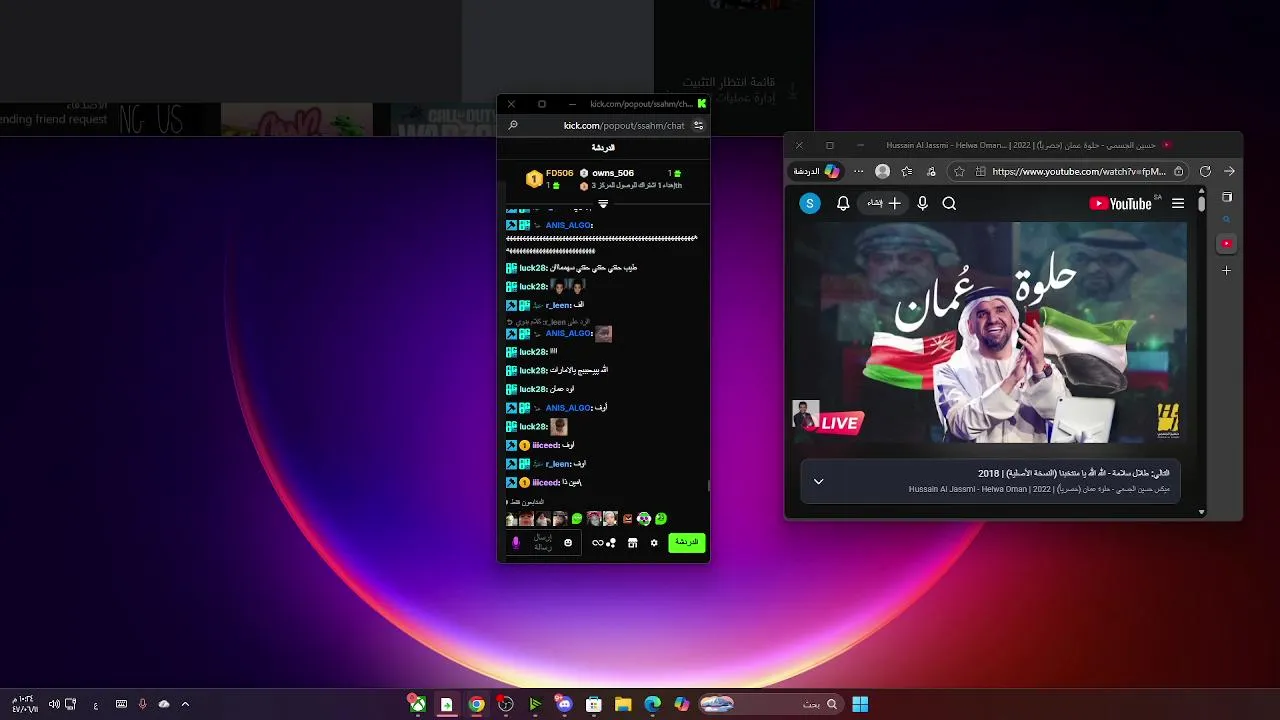Screen dimensions: 1280x720
Task: Open Xbox app from taskbar
Action: coord(418,704)
